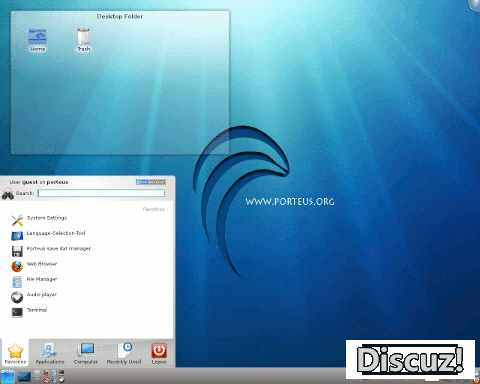Open the file manager panel quick-launch icon
The image size is (480, 384).
[x=54, y=372]
